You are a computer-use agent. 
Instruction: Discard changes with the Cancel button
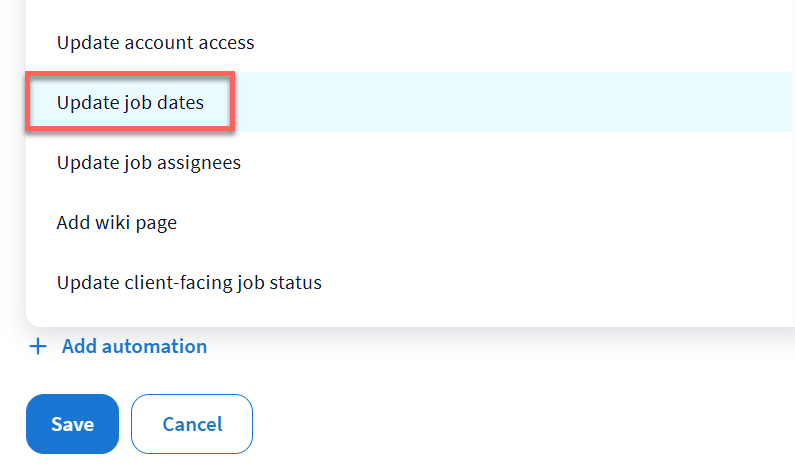pyautogui.click(x=191, y=424)
